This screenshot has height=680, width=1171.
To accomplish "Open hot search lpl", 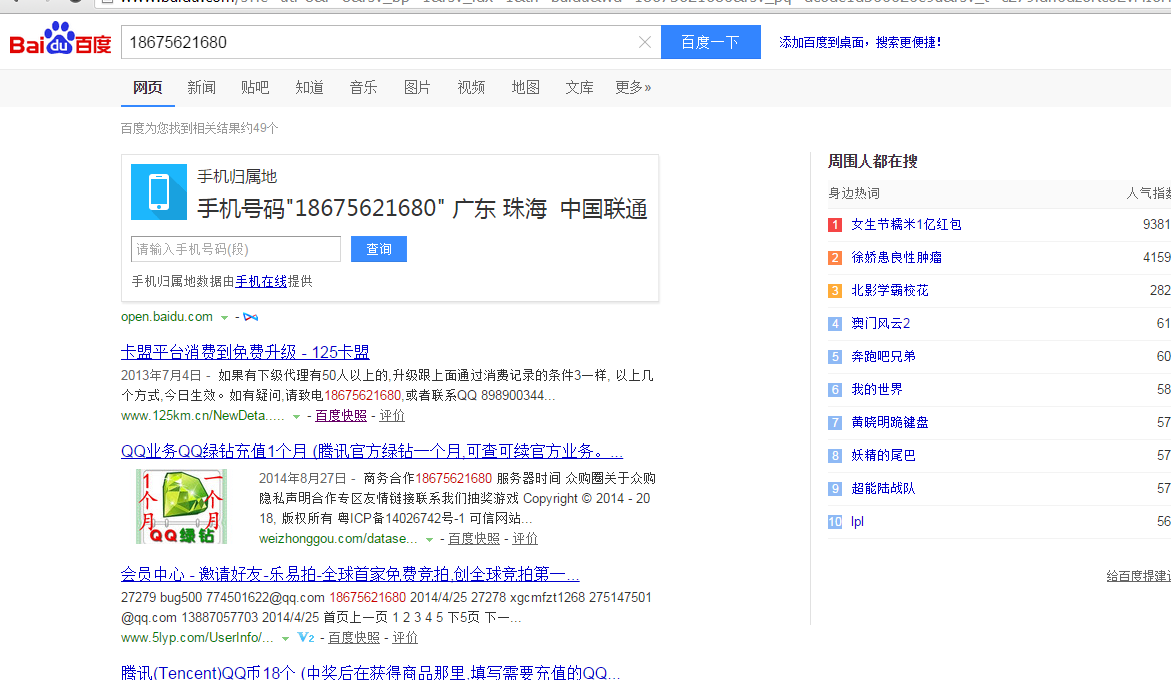I will 857,522.
